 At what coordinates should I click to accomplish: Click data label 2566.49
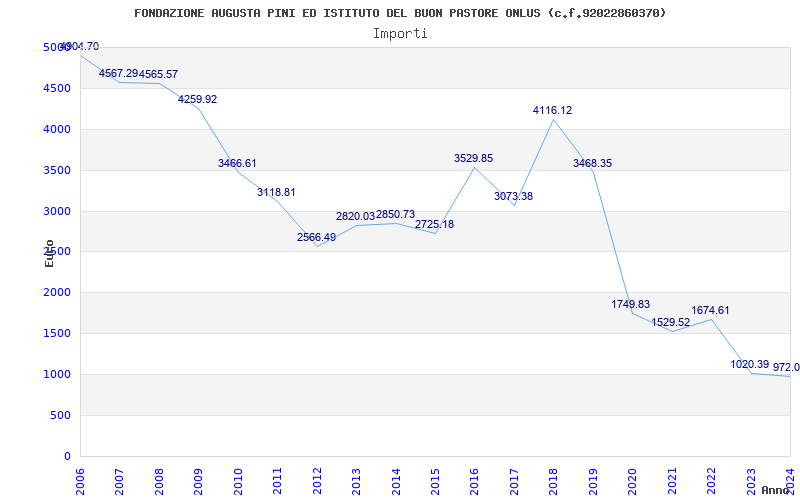click(x=316, y=237)
